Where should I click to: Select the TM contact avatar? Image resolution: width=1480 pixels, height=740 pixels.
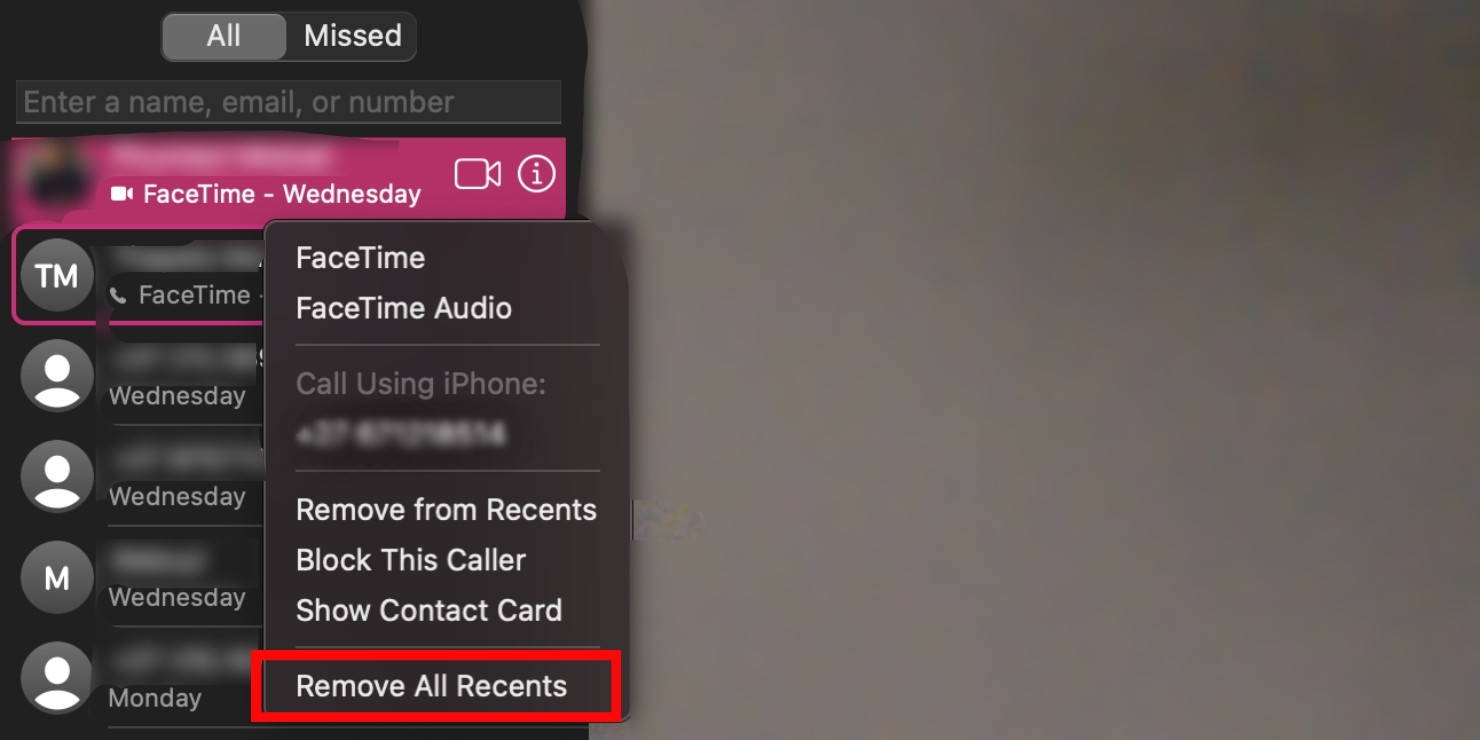click(57, 275)
